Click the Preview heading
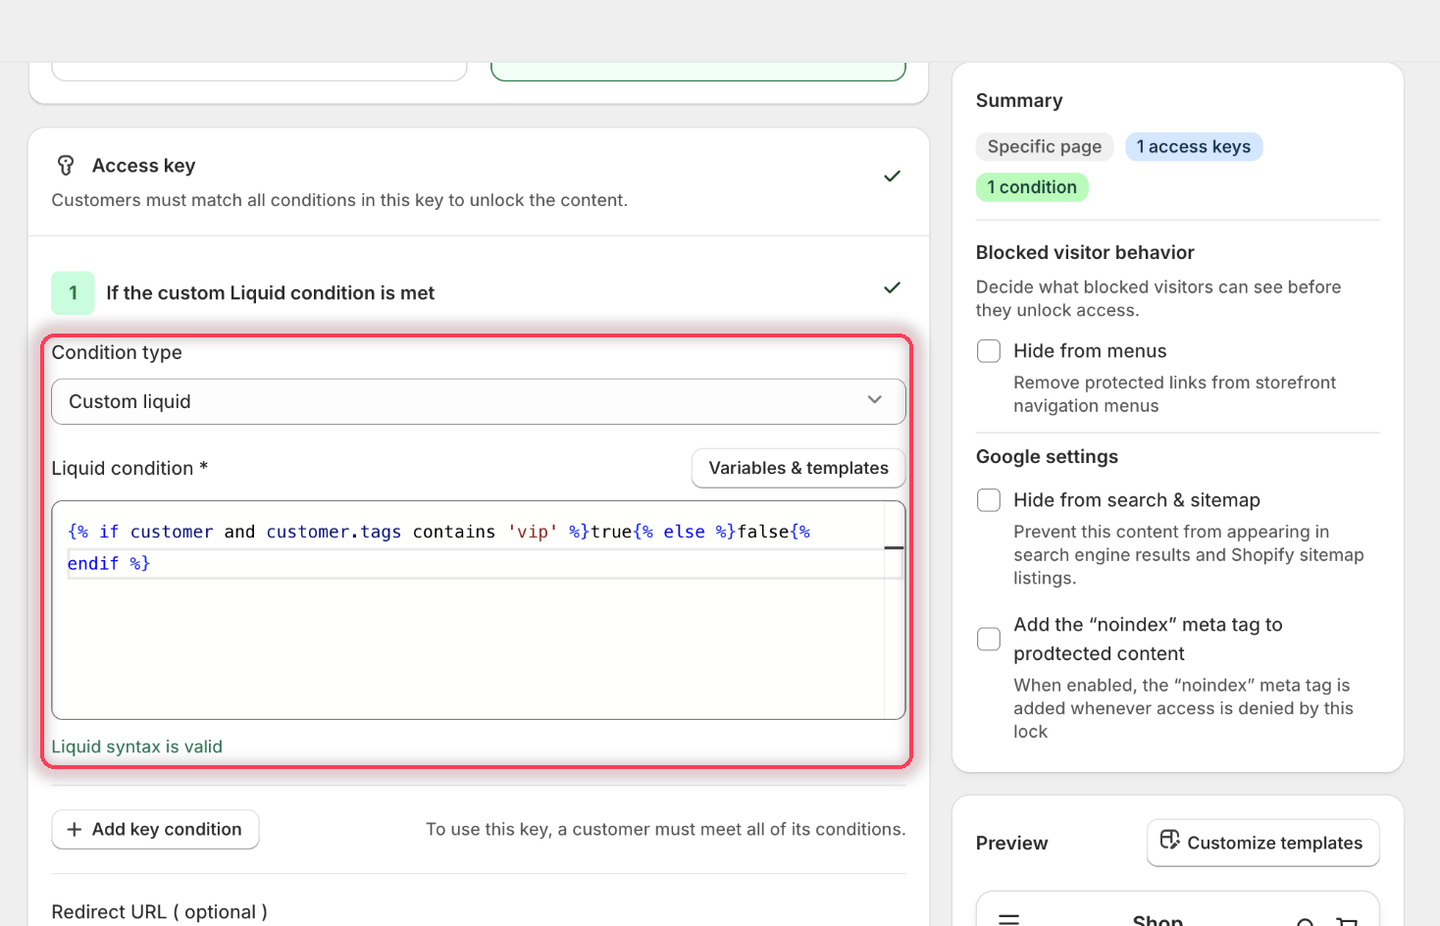 [x=1012, y=843]
